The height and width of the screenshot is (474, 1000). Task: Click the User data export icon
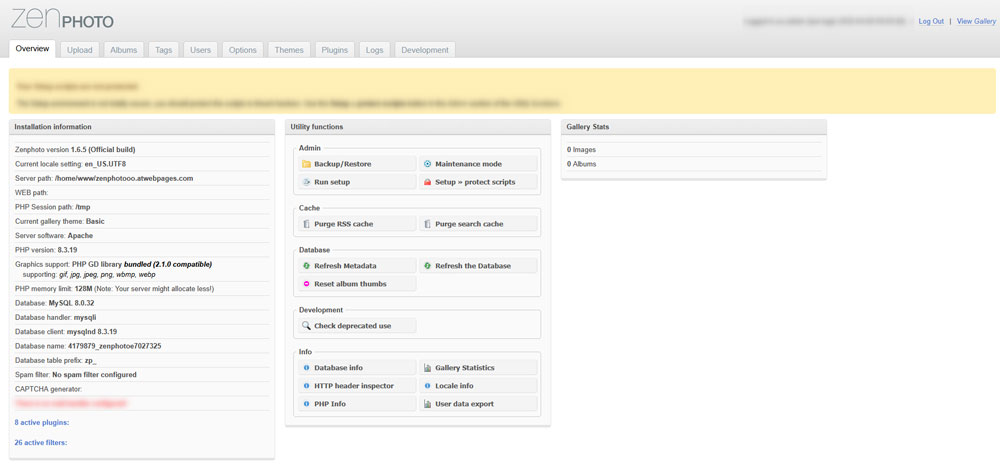(x=427, y=403)
